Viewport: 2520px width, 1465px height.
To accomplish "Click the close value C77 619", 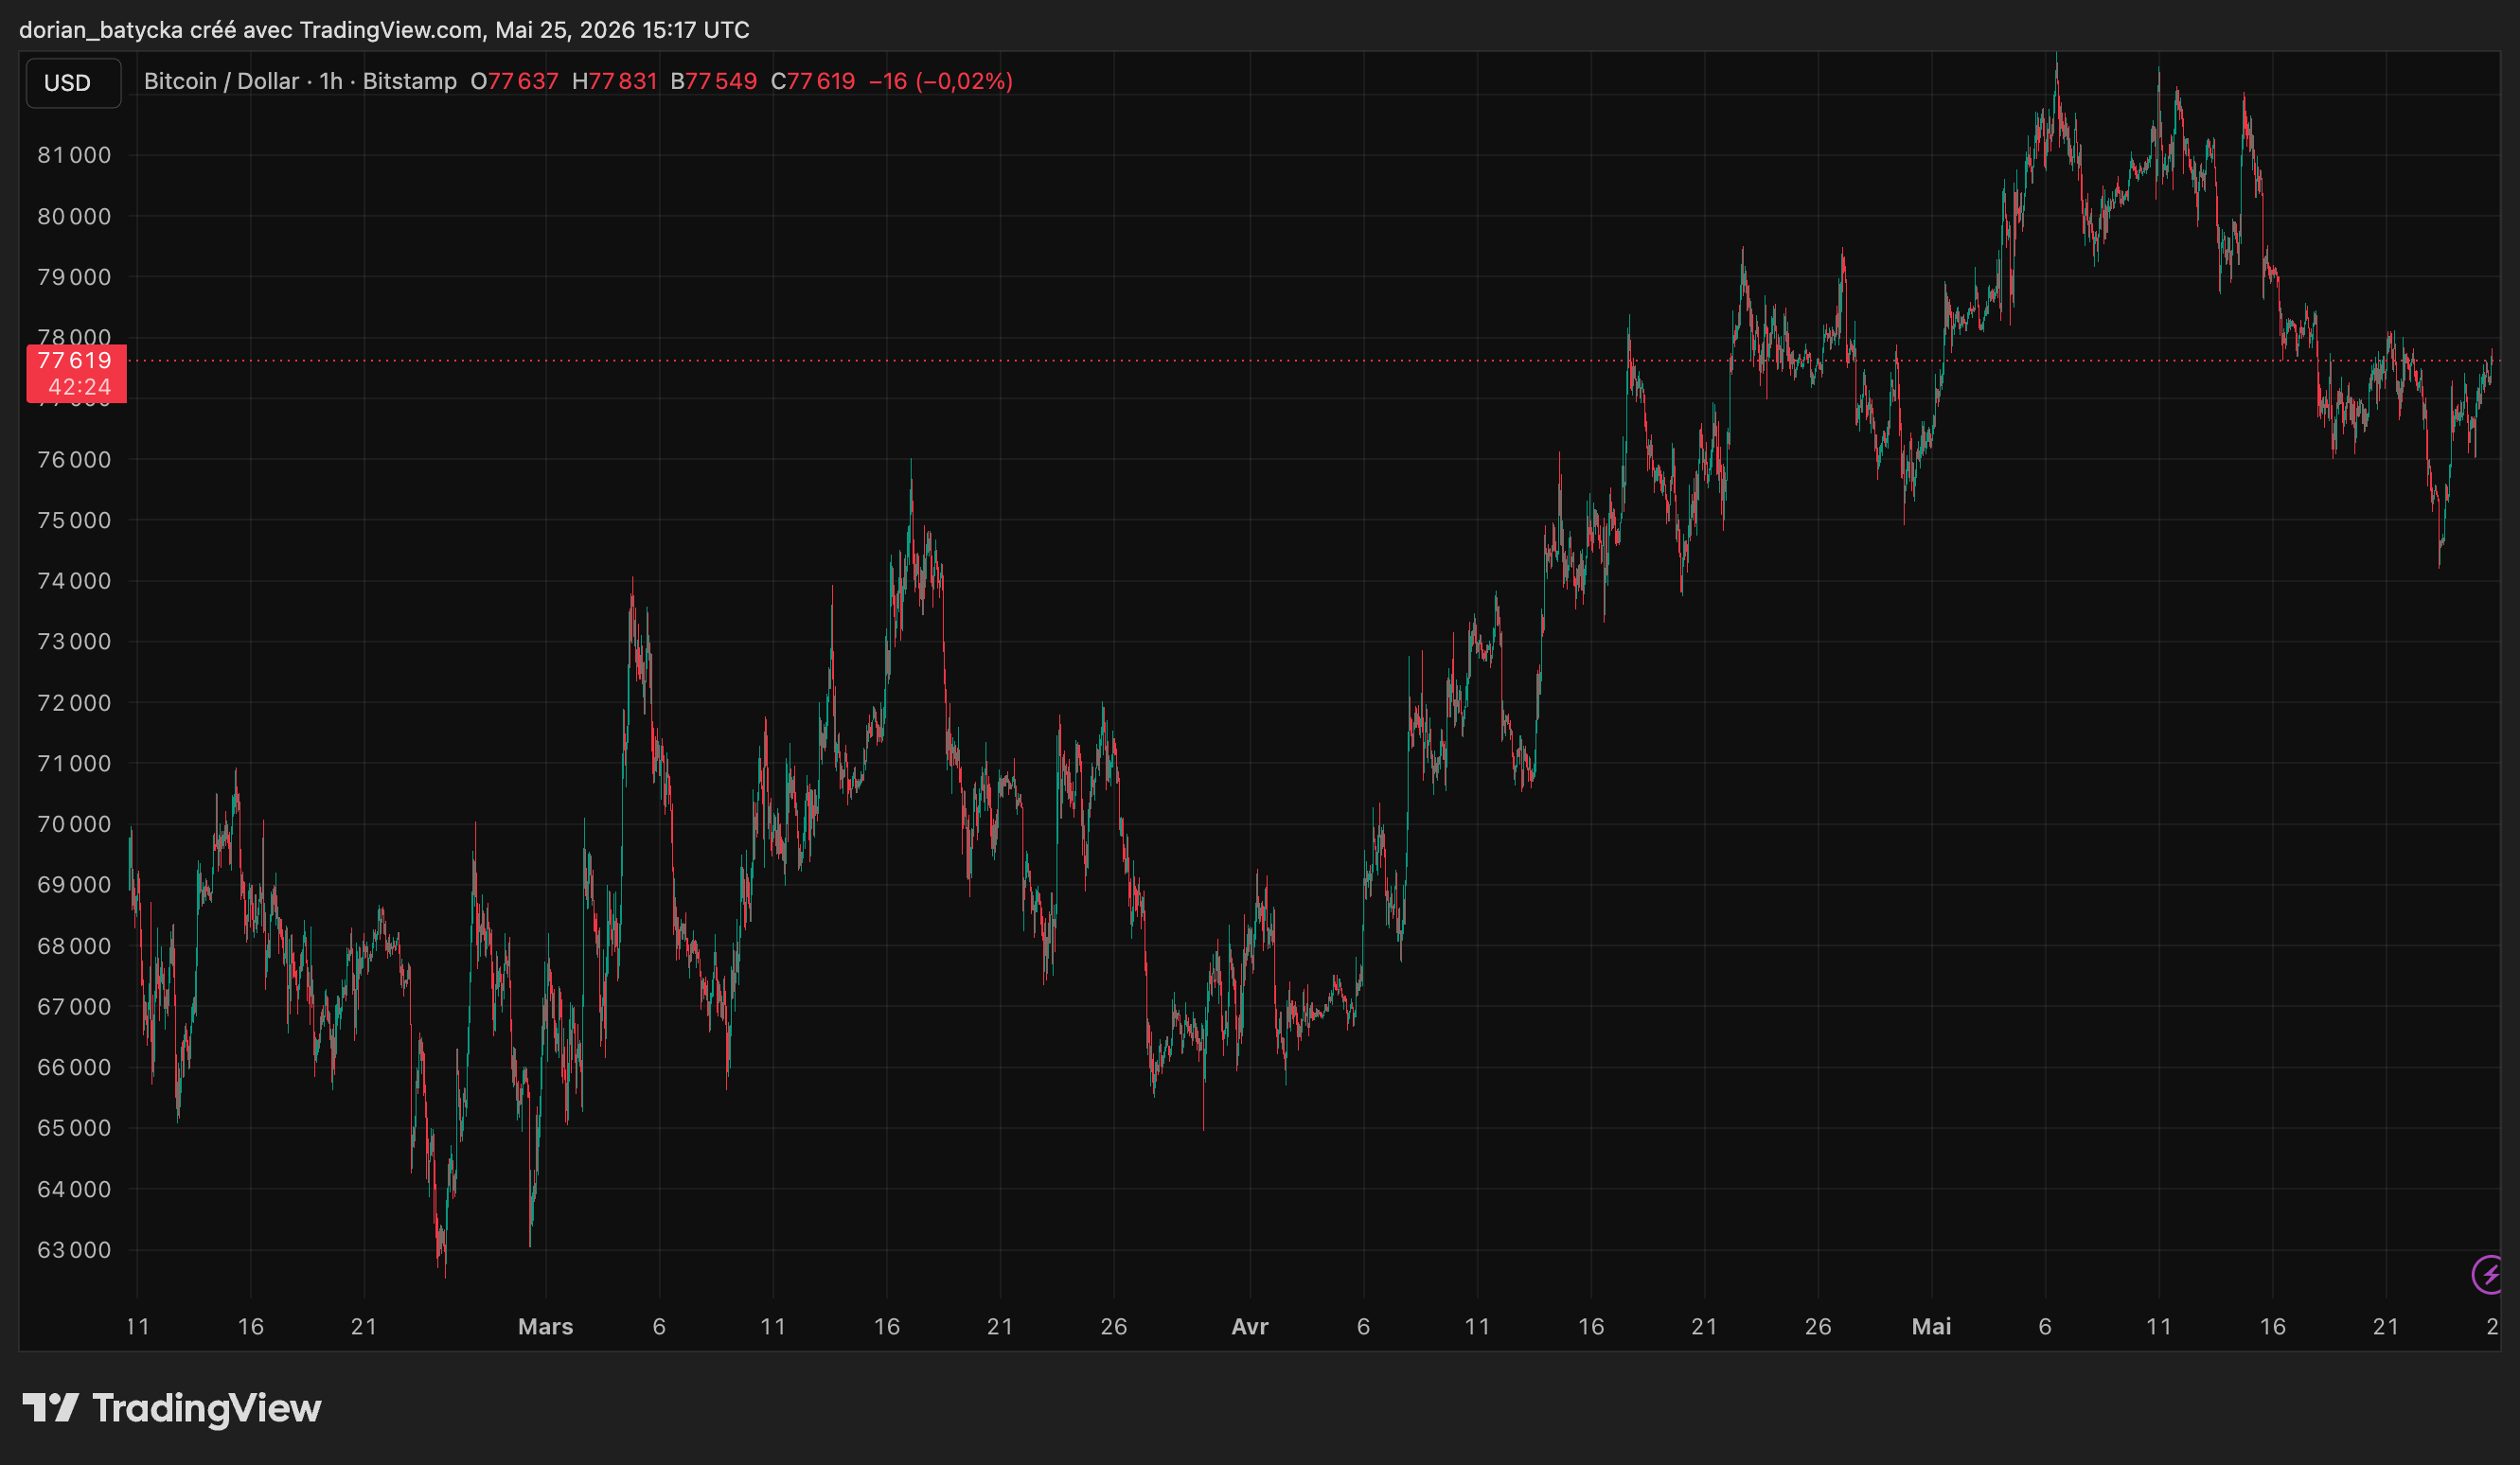I will pyautogui.click(x=813, y=81).
